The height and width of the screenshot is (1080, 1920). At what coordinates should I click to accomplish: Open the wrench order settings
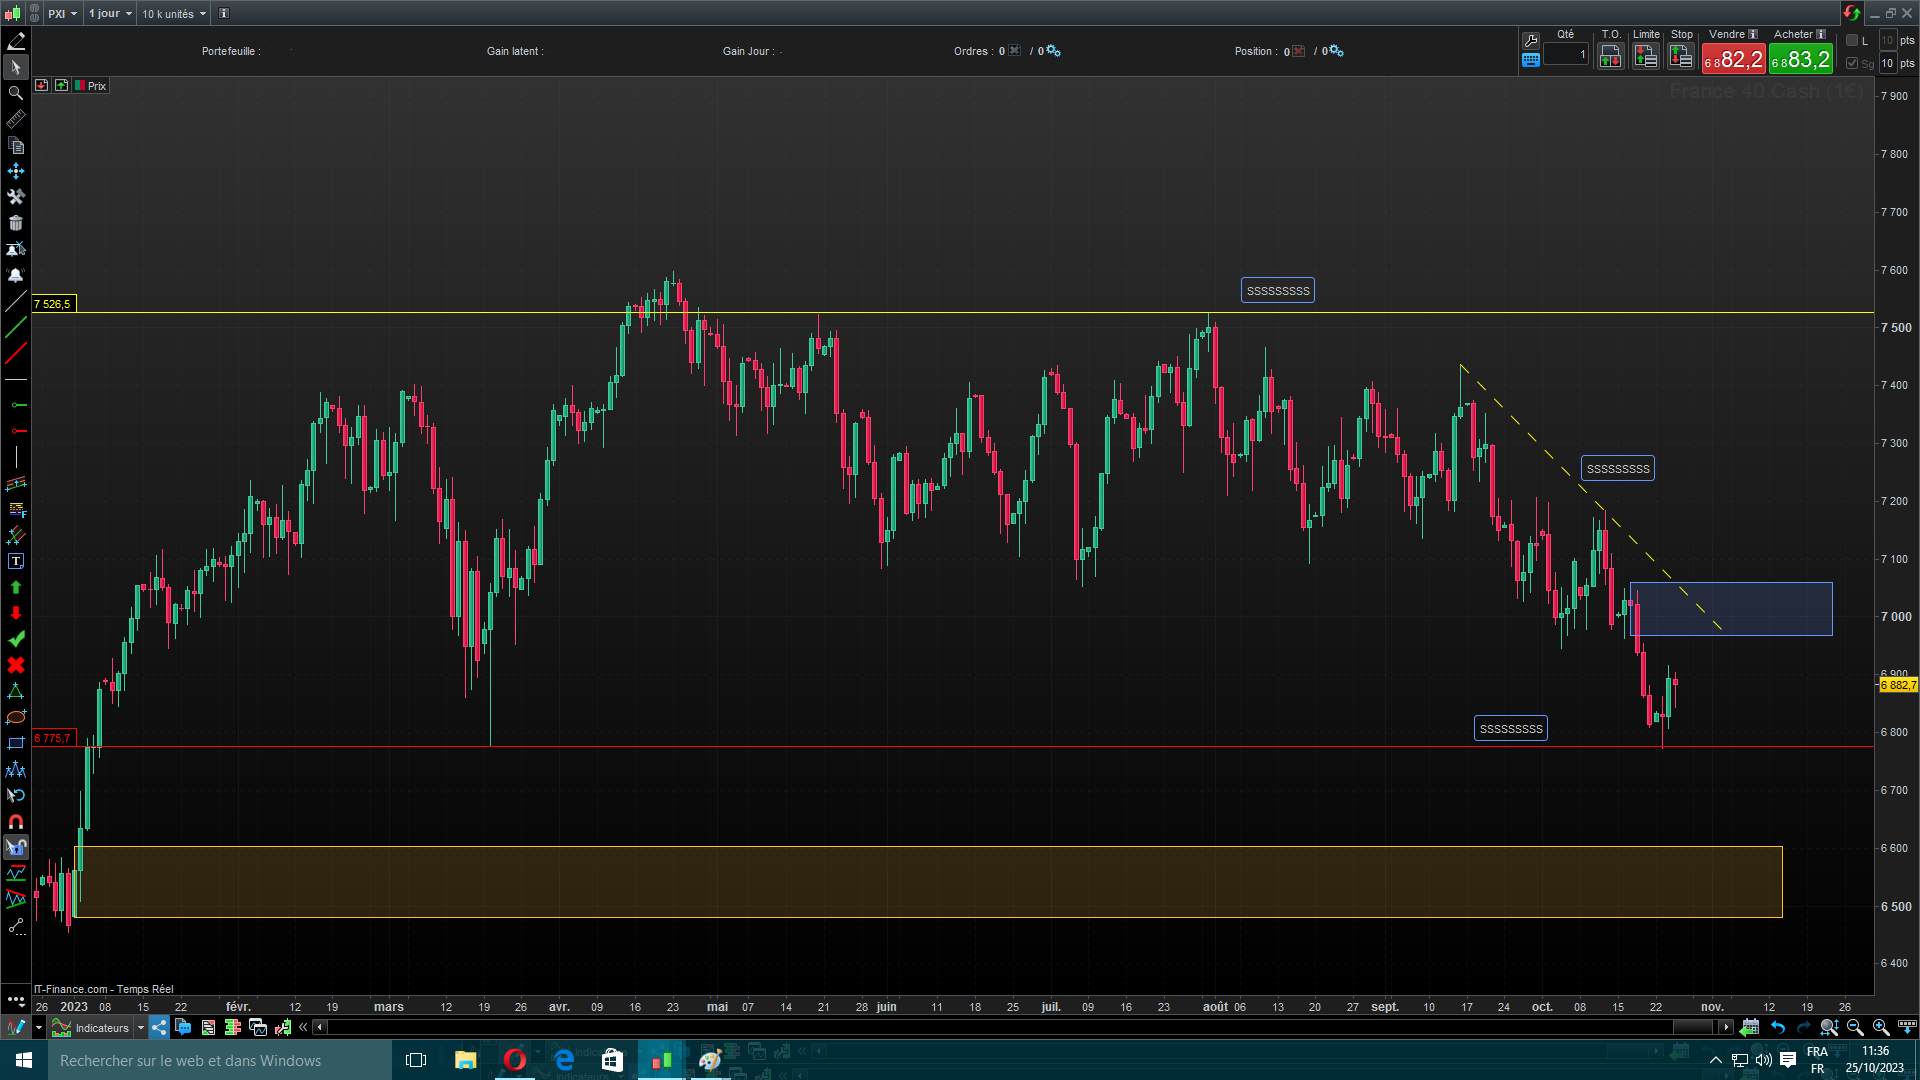click(x=1530, y=40)
